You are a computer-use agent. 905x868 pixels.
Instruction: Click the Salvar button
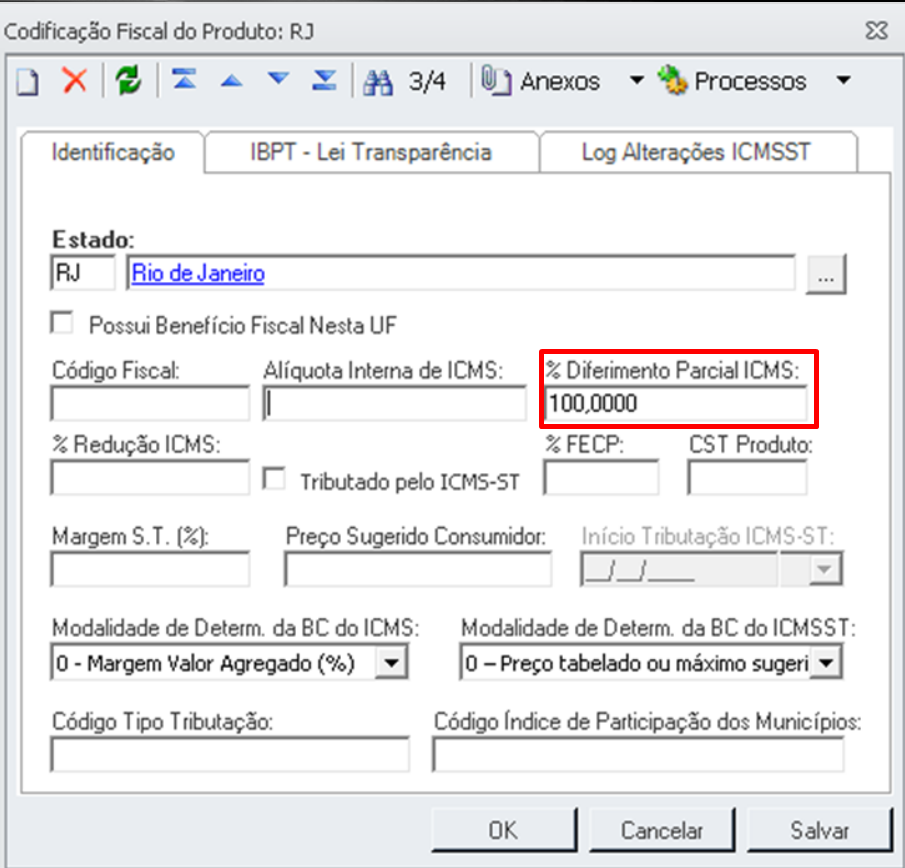tap(820, 830)
